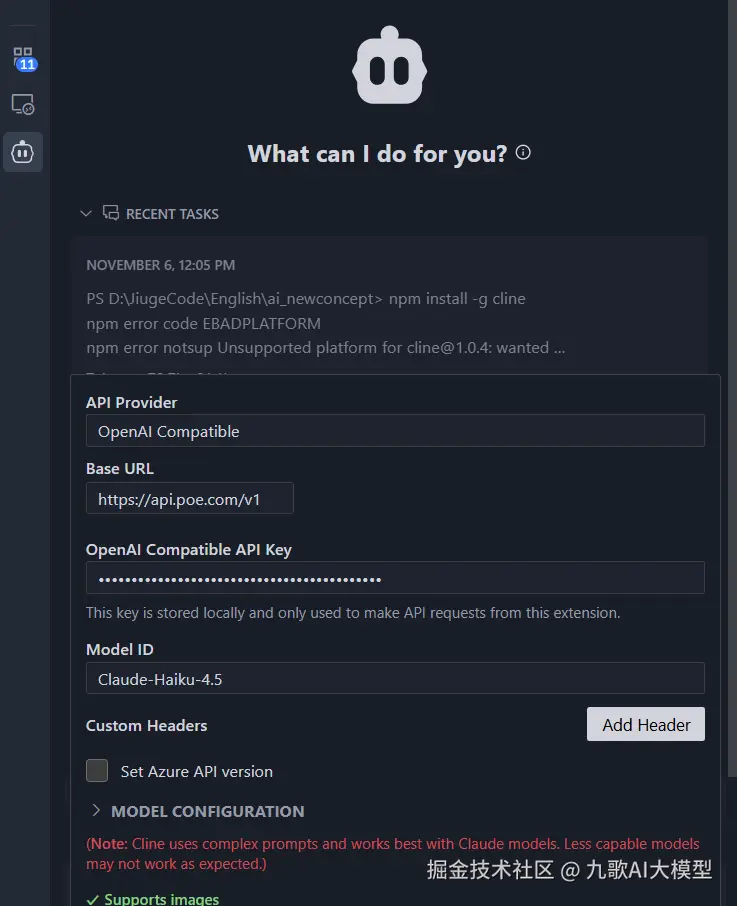Viewport: 737px width, 906px height.
Task: Click the history icon beside Recent Tasks
Action: pos(111,214)
